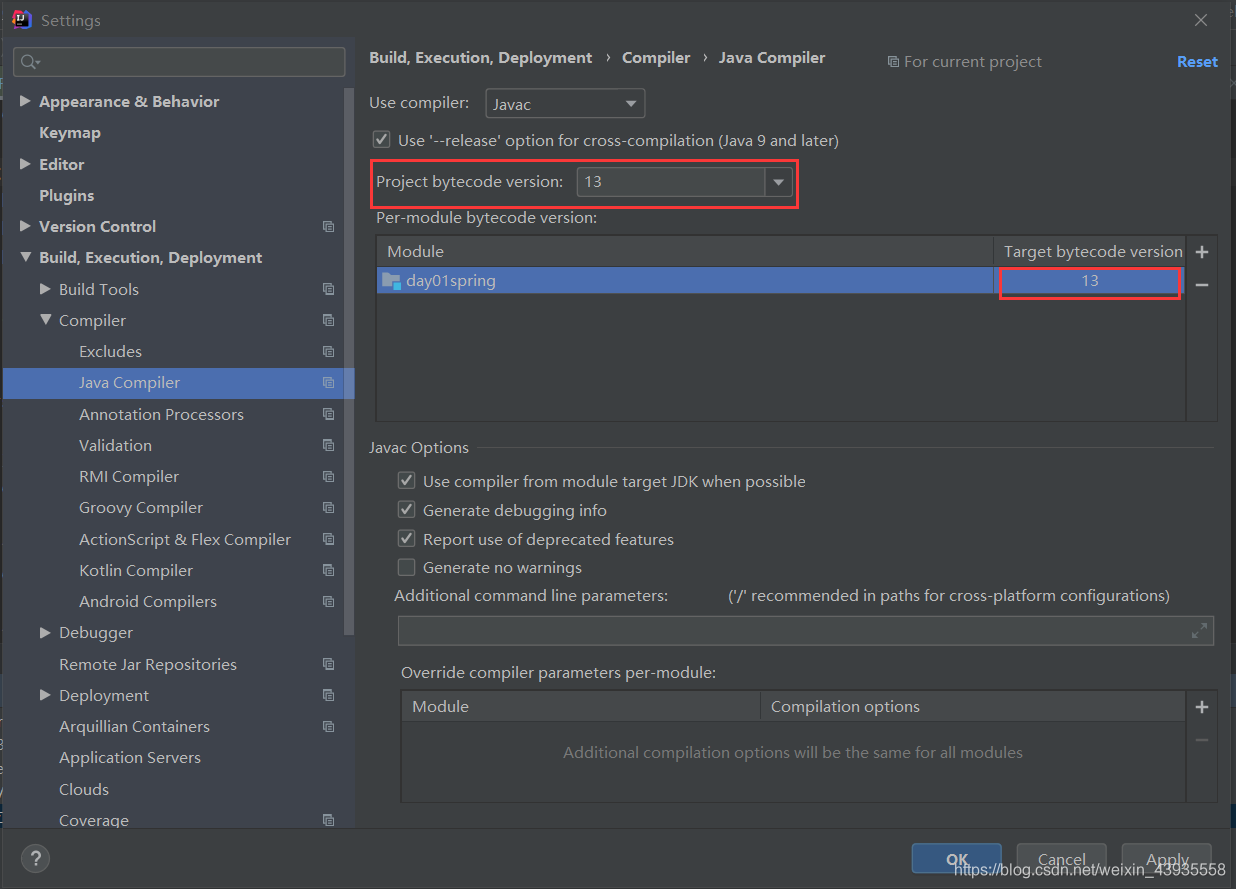Expand the Build Tools node
Screen dimensions: 1236x889
click(x=45, y=289)
